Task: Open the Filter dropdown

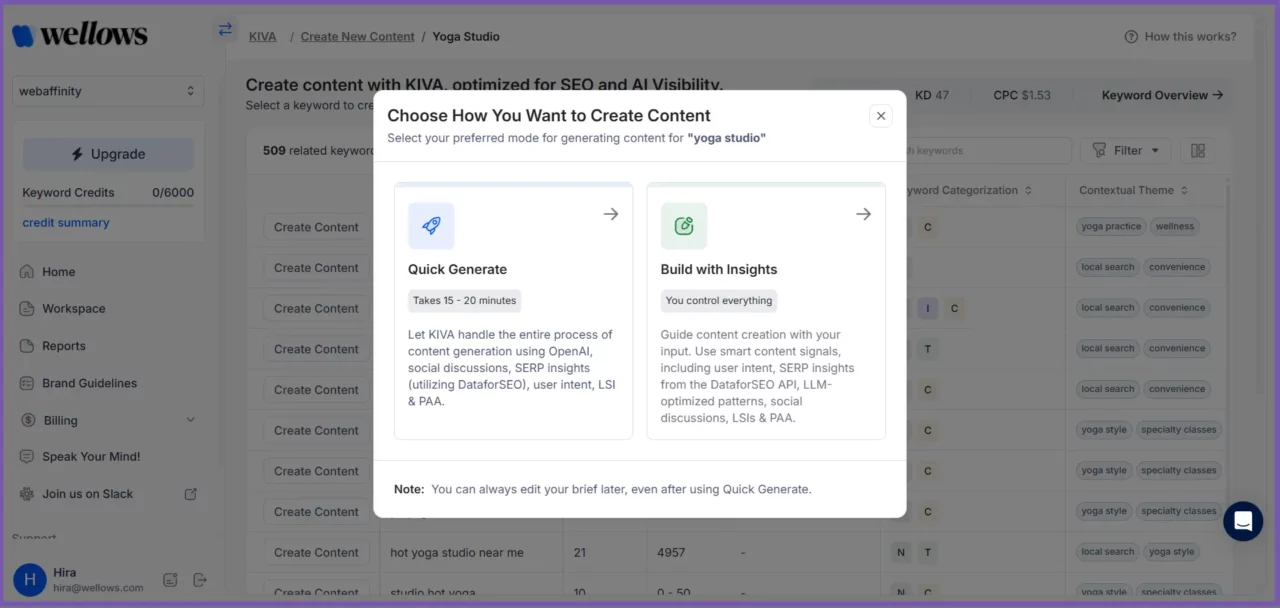Action: 1126,151
